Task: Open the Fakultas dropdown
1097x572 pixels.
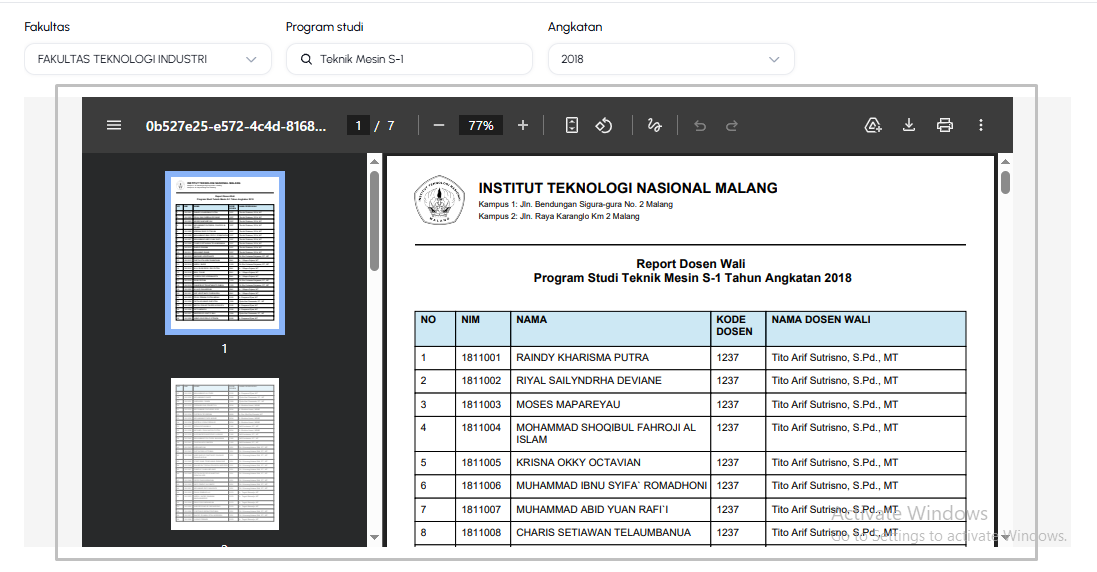Action: pos(148,59)
